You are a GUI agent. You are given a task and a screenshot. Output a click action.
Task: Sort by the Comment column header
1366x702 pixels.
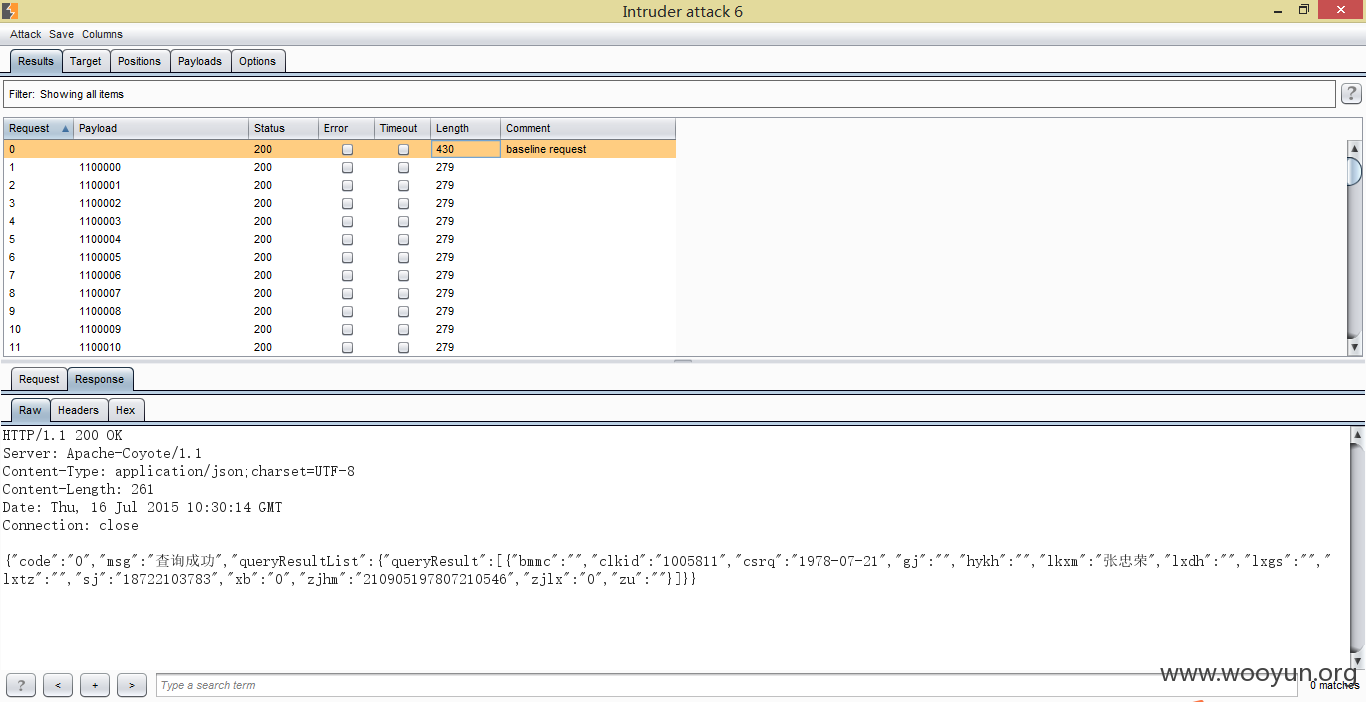(588, 128)
